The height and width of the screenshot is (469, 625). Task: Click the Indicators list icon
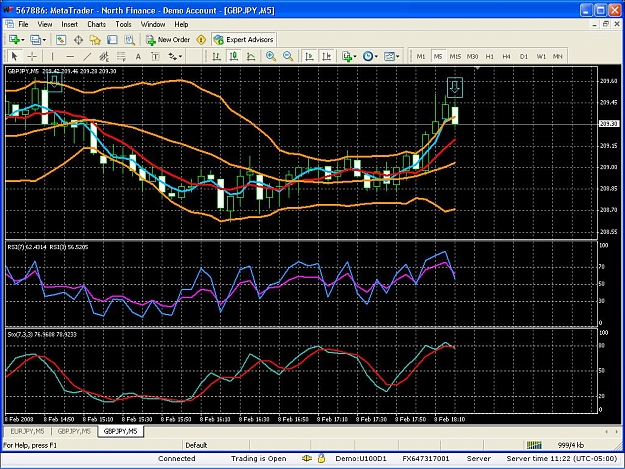[x=347, y=56]
